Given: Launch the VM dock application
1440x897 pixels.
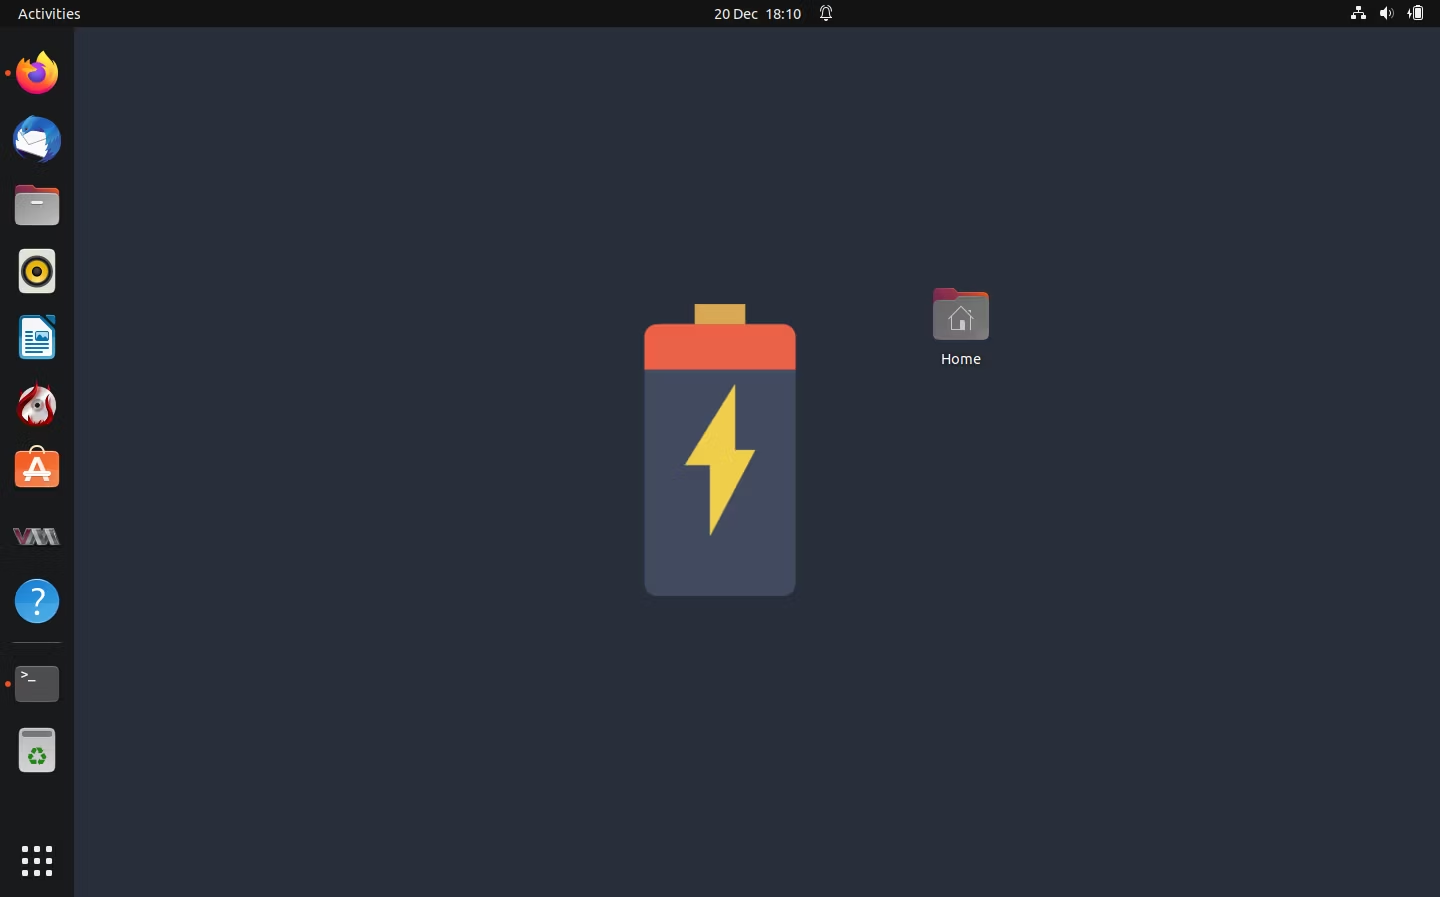Looking at the screenshot, I should (37, 536).
